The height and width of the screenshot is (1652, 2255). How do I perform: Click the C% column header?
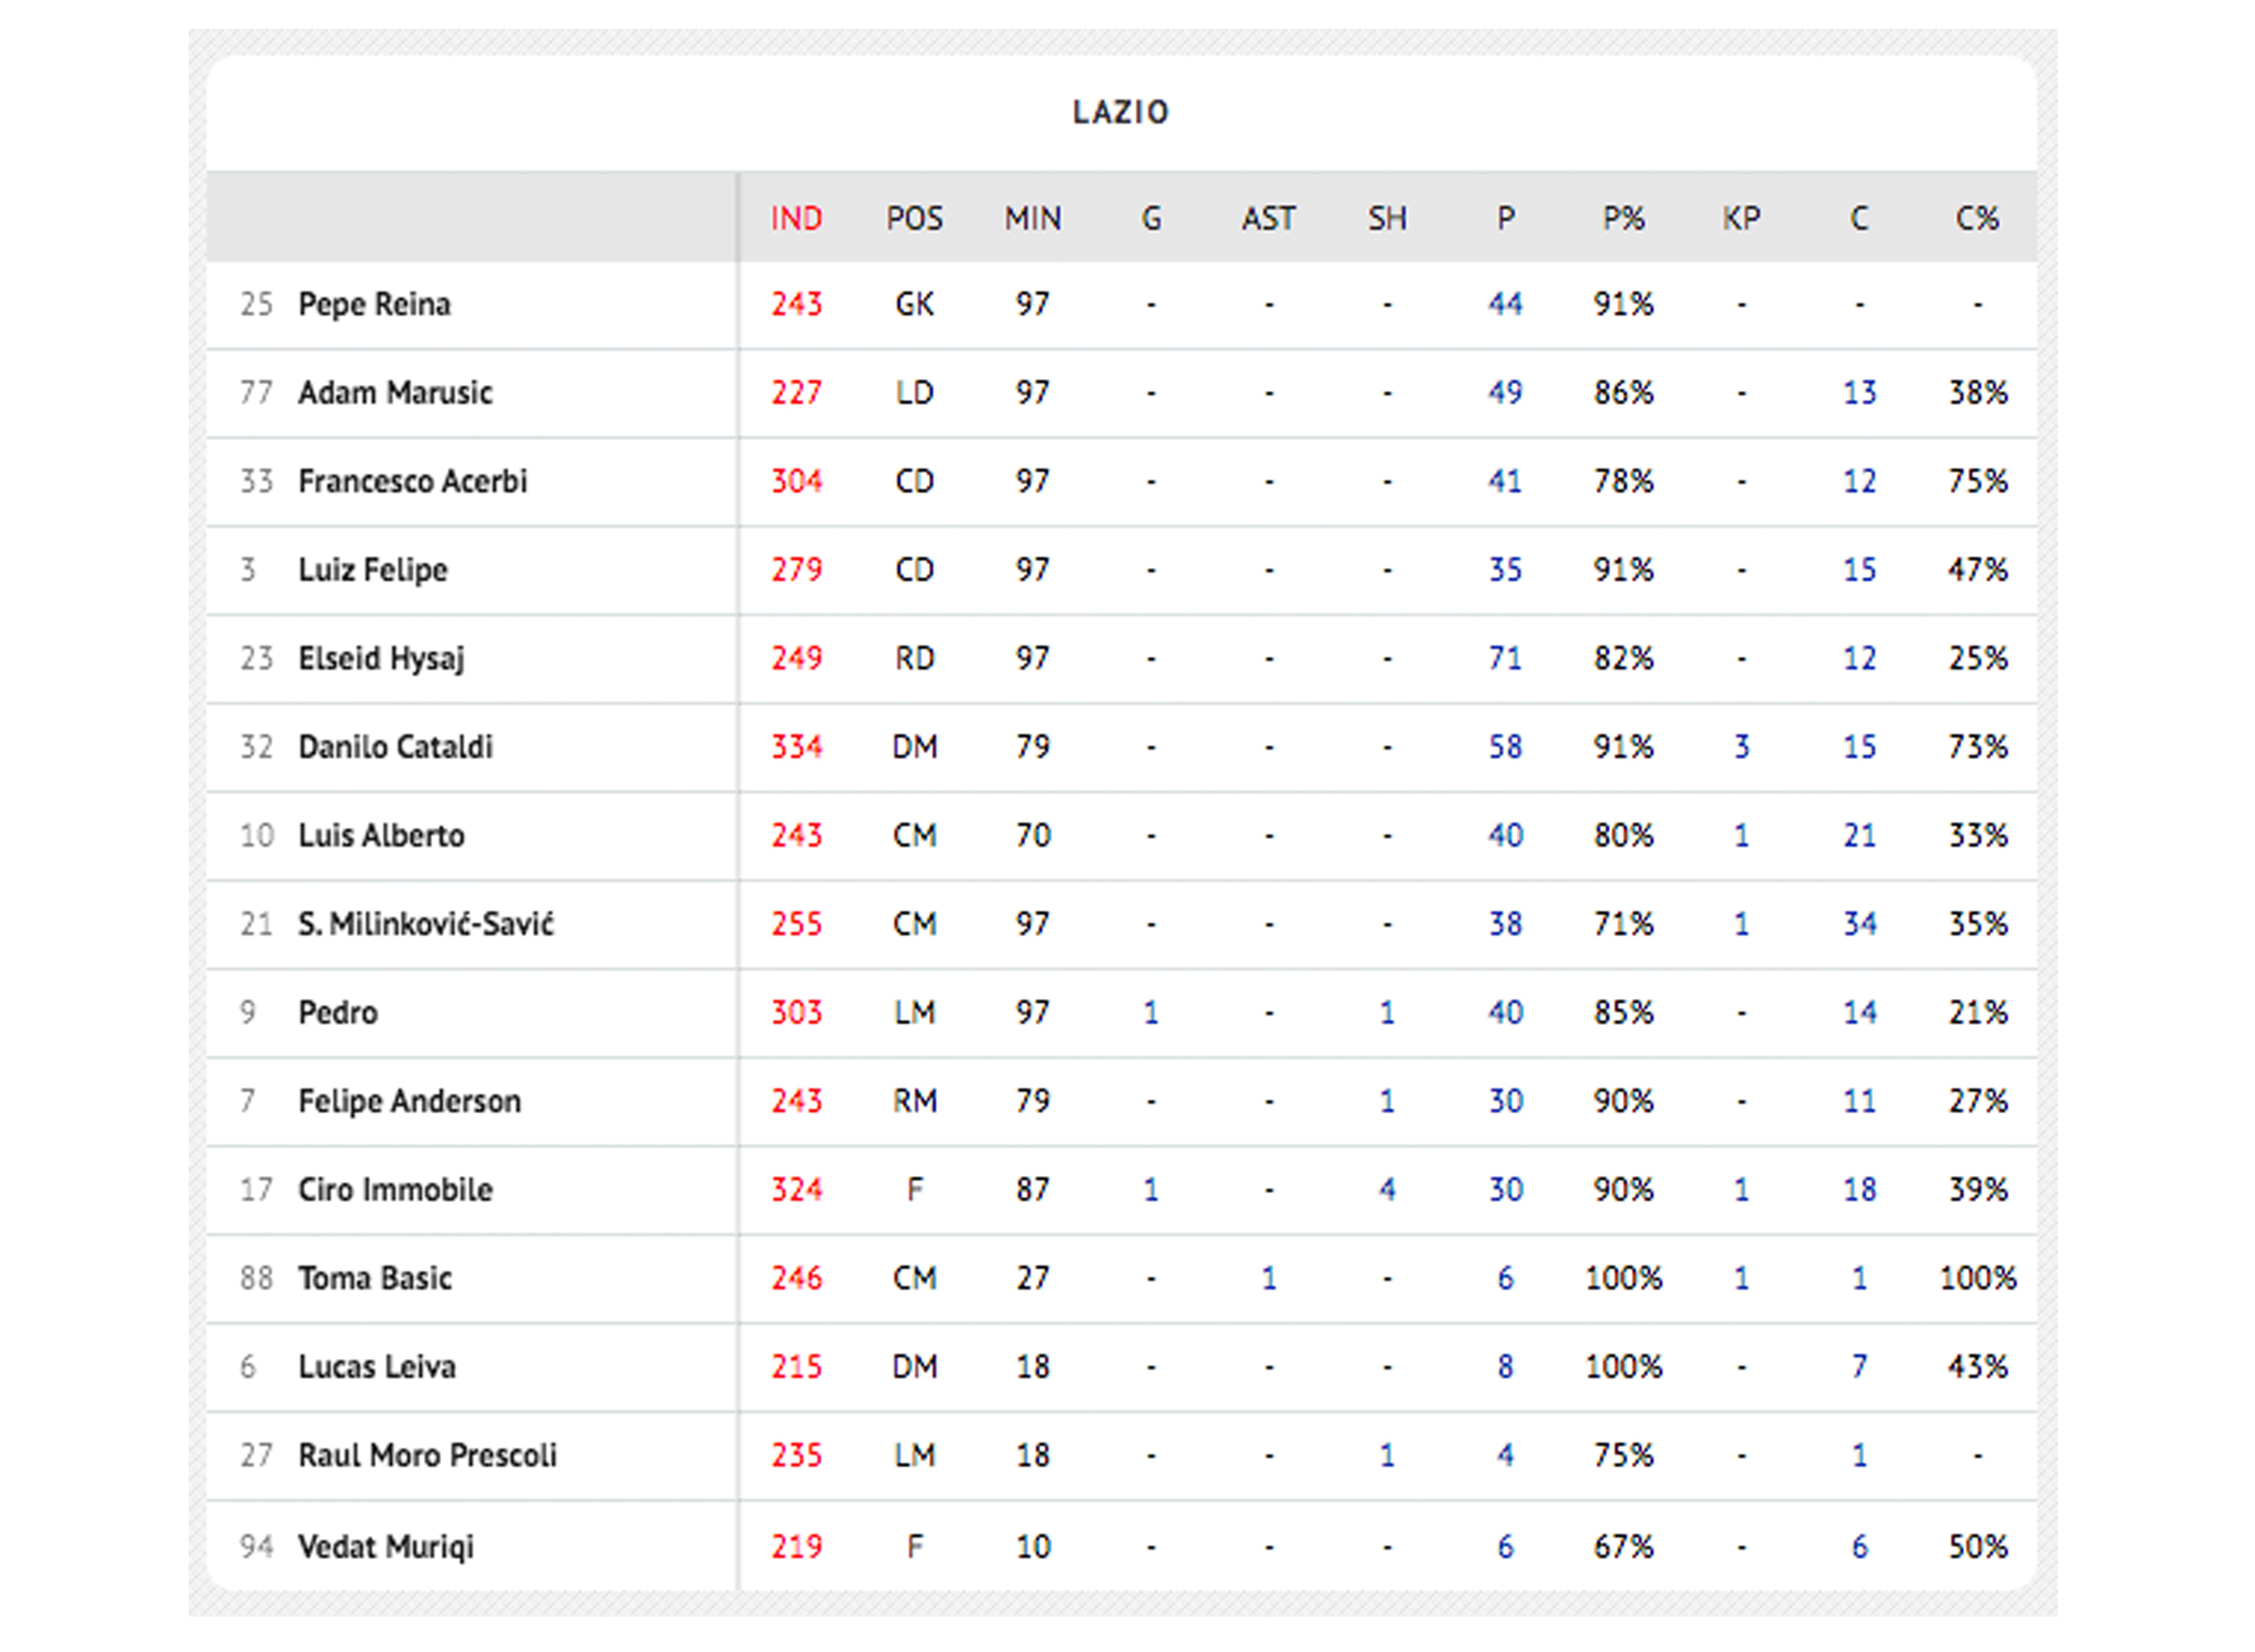pyautogui.click(x=1977, y=218)
